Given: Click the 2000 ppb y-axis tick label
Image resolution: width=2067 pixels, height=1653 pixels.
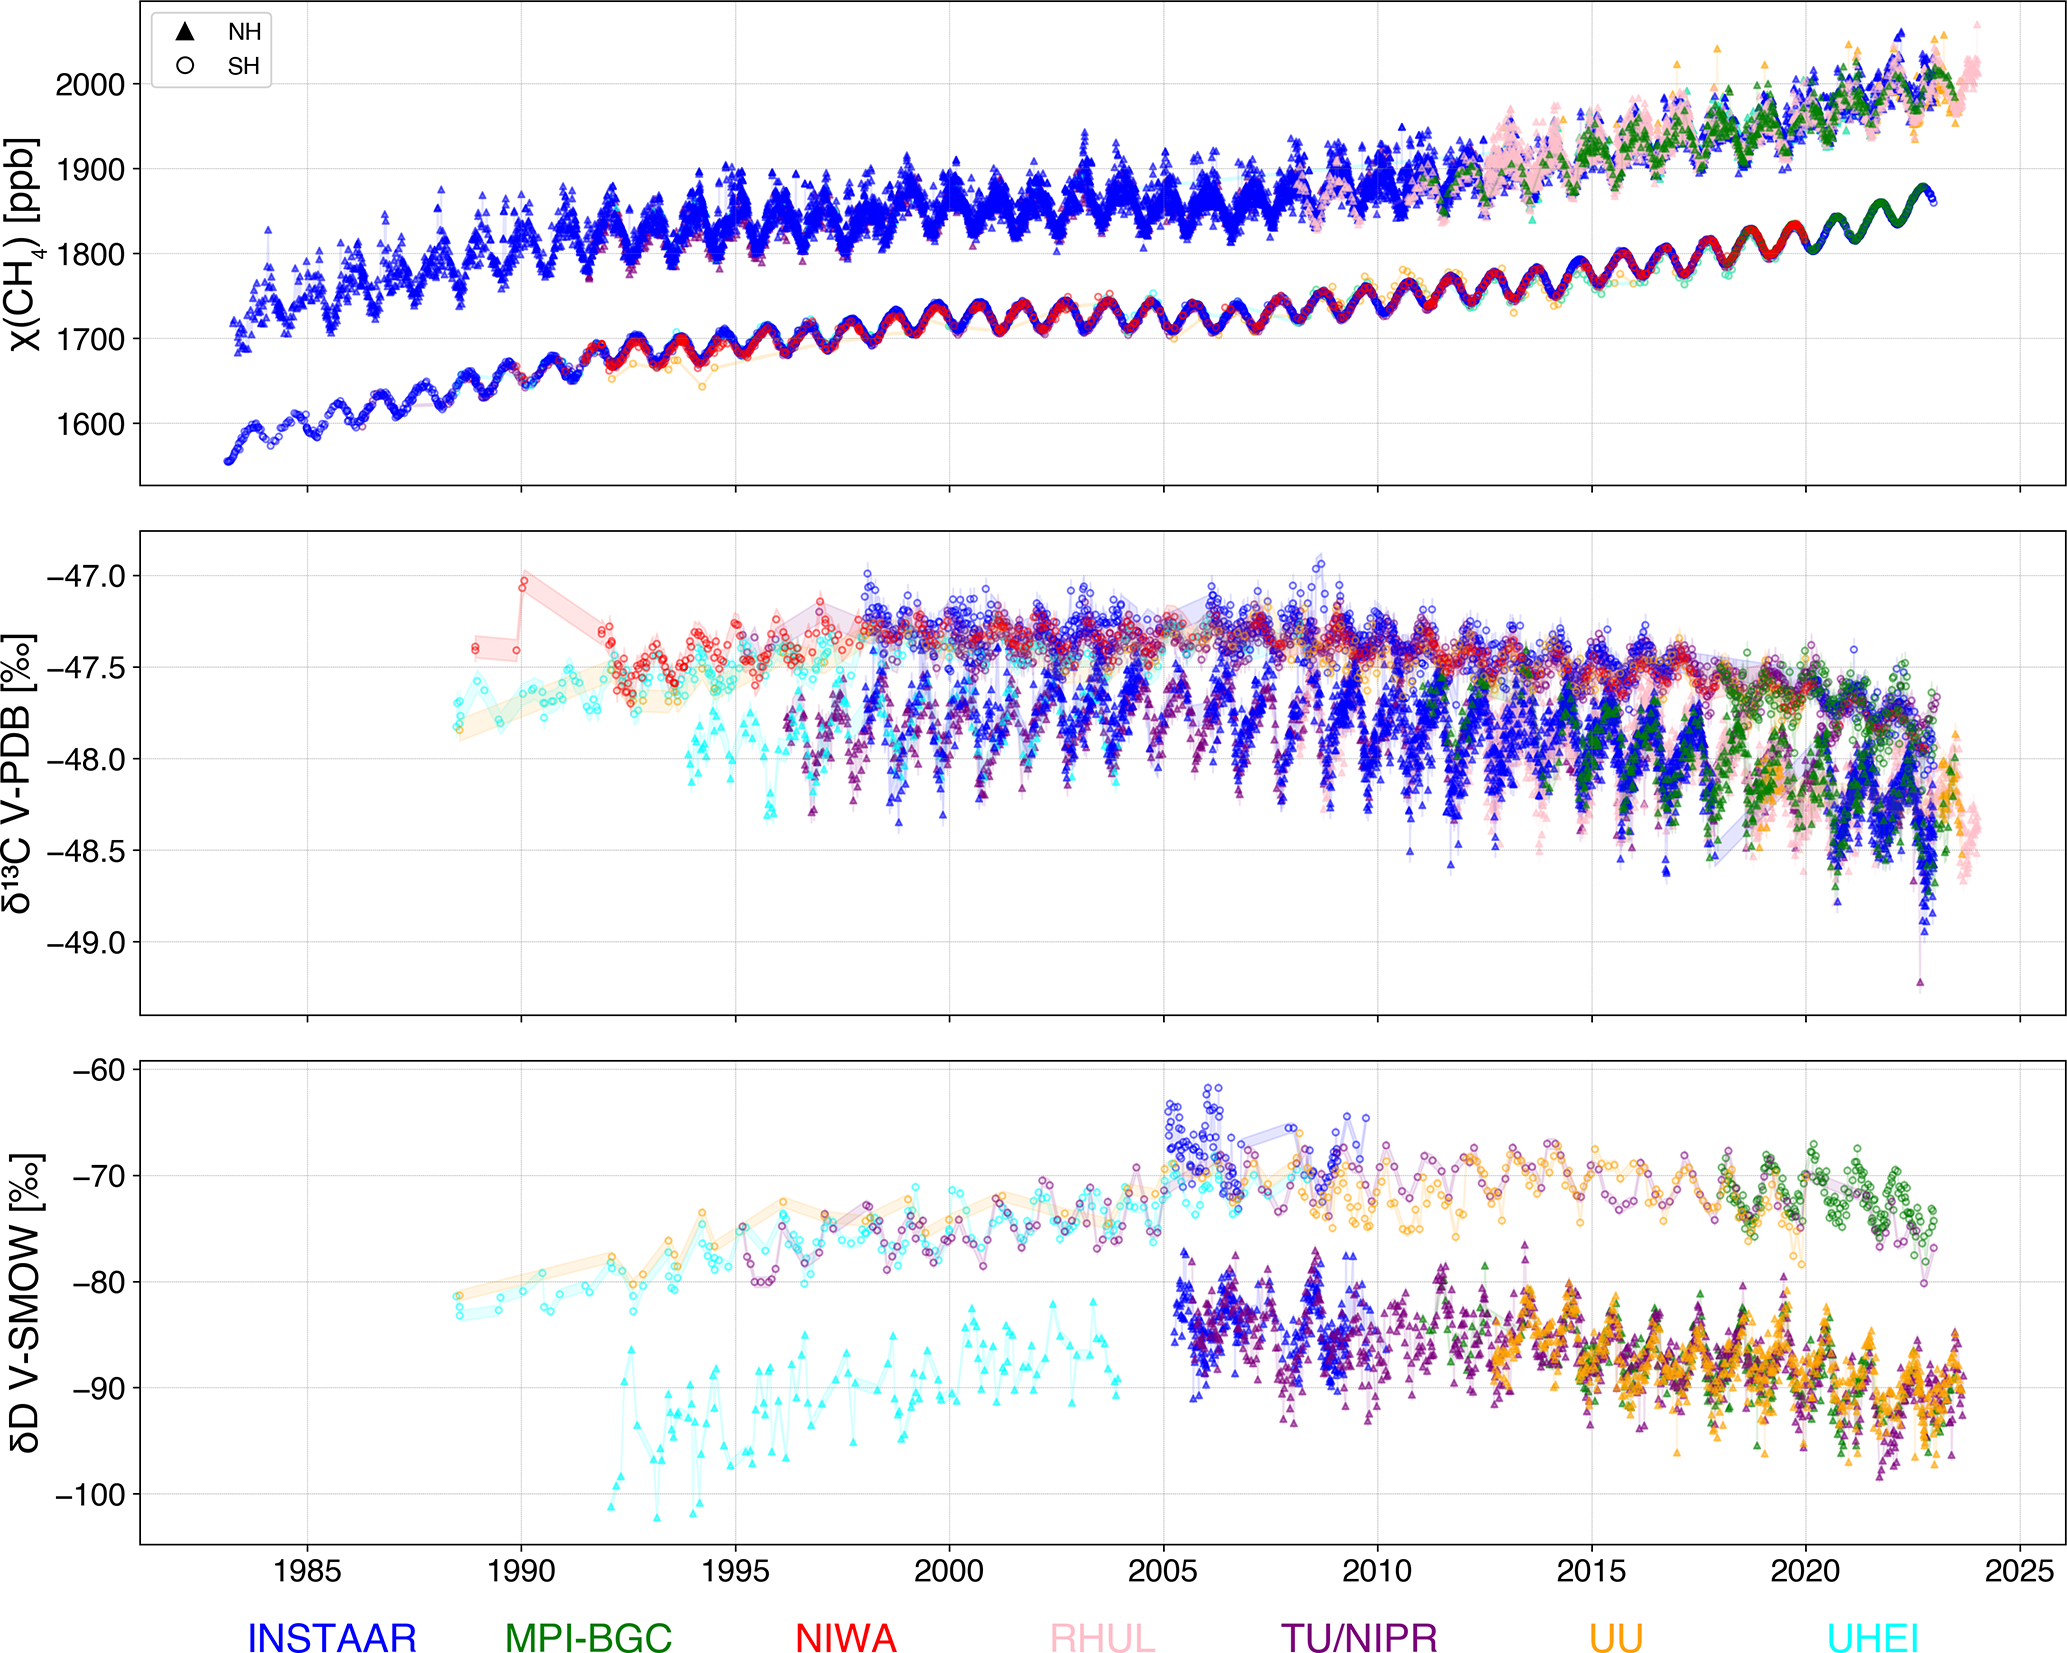Looking at the screenshot, I should [90, 85].
